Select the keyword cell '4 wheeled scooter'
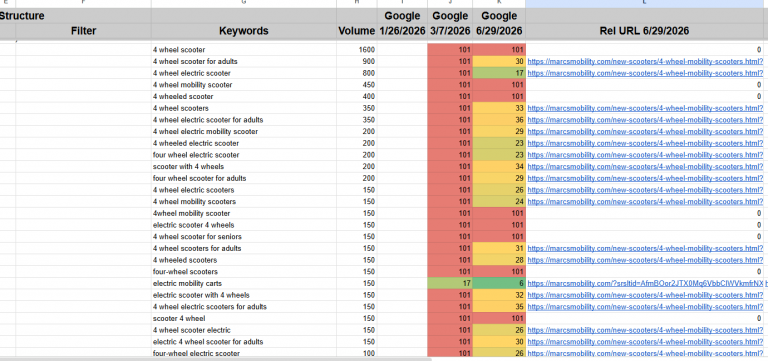768x361 pixels. pyautogui.click(x=243, y=97)
